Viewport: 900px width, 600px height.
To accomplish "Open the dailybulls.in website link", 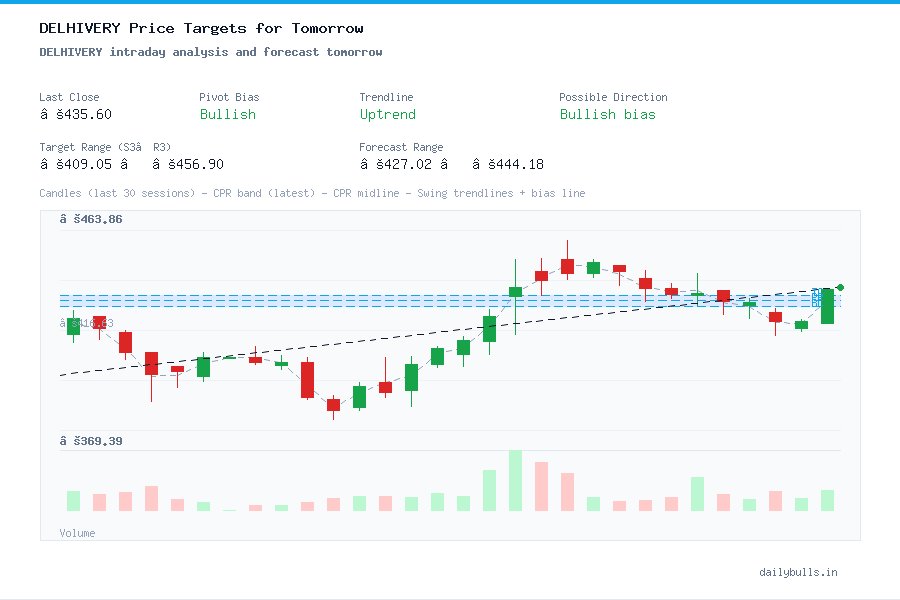I will click(799, 572).
